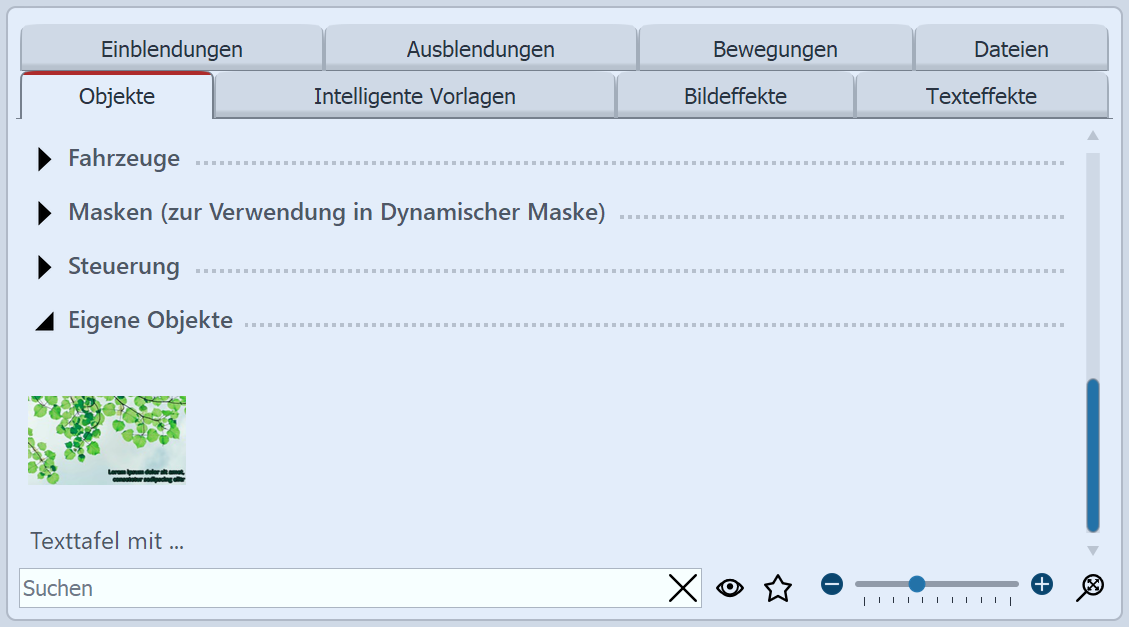Switch to the Dateien tab
The image size is (1129, 627).
tap(1012, 48)
